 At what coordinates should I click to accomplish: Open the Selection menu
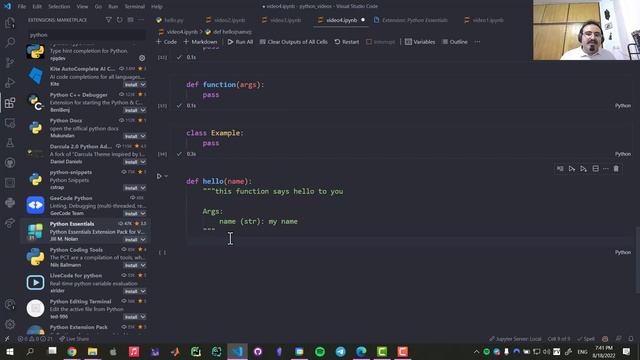(59, 7)
